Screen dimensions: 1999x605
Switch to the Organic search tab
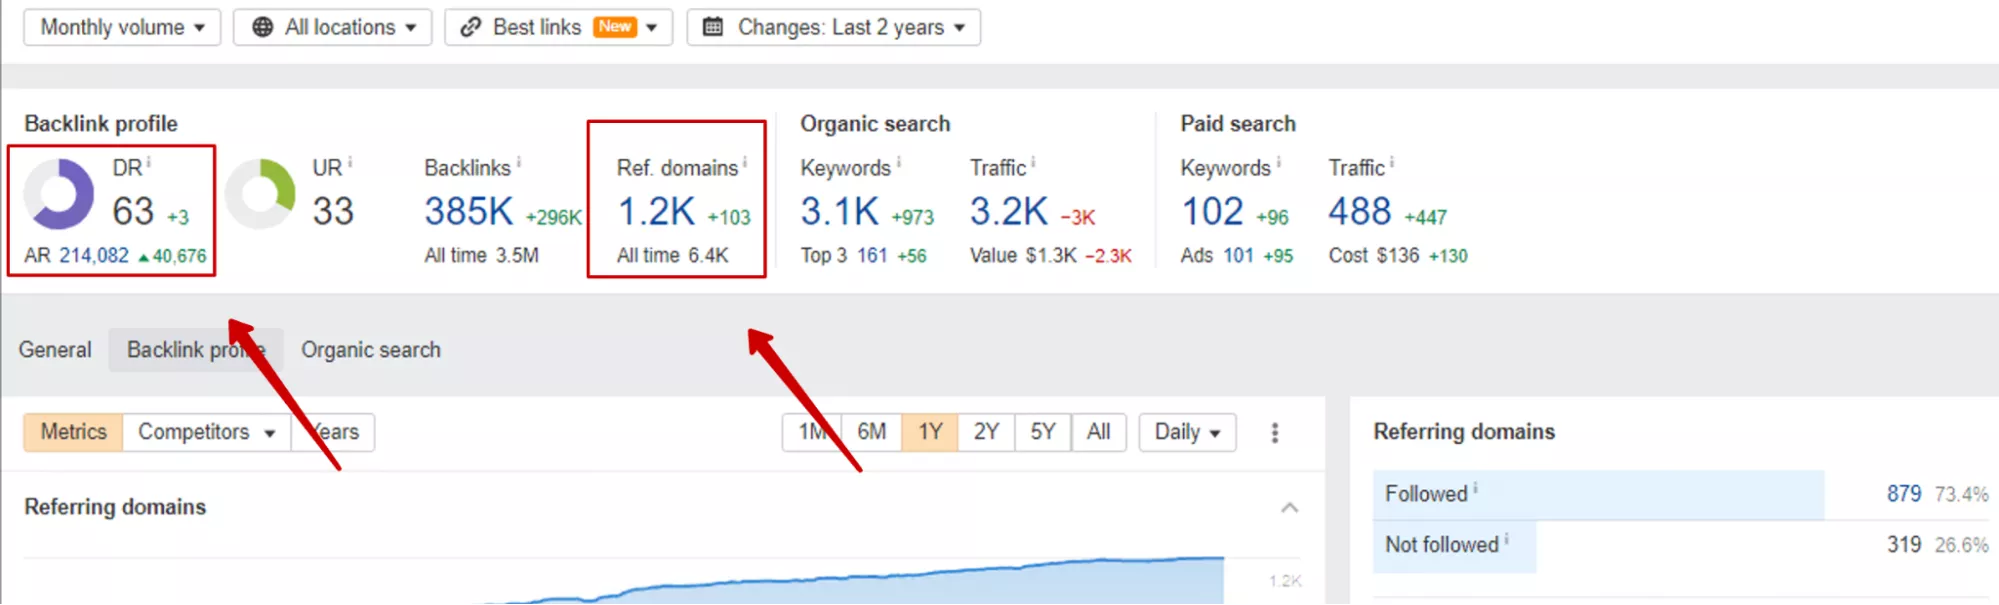coord(371,350)
